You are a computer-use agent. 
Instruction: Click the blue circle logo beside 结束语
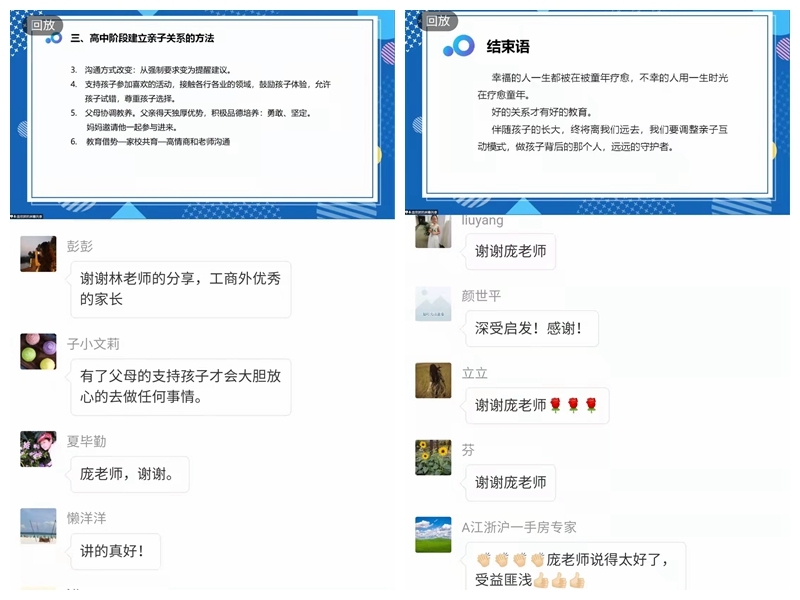460,46
